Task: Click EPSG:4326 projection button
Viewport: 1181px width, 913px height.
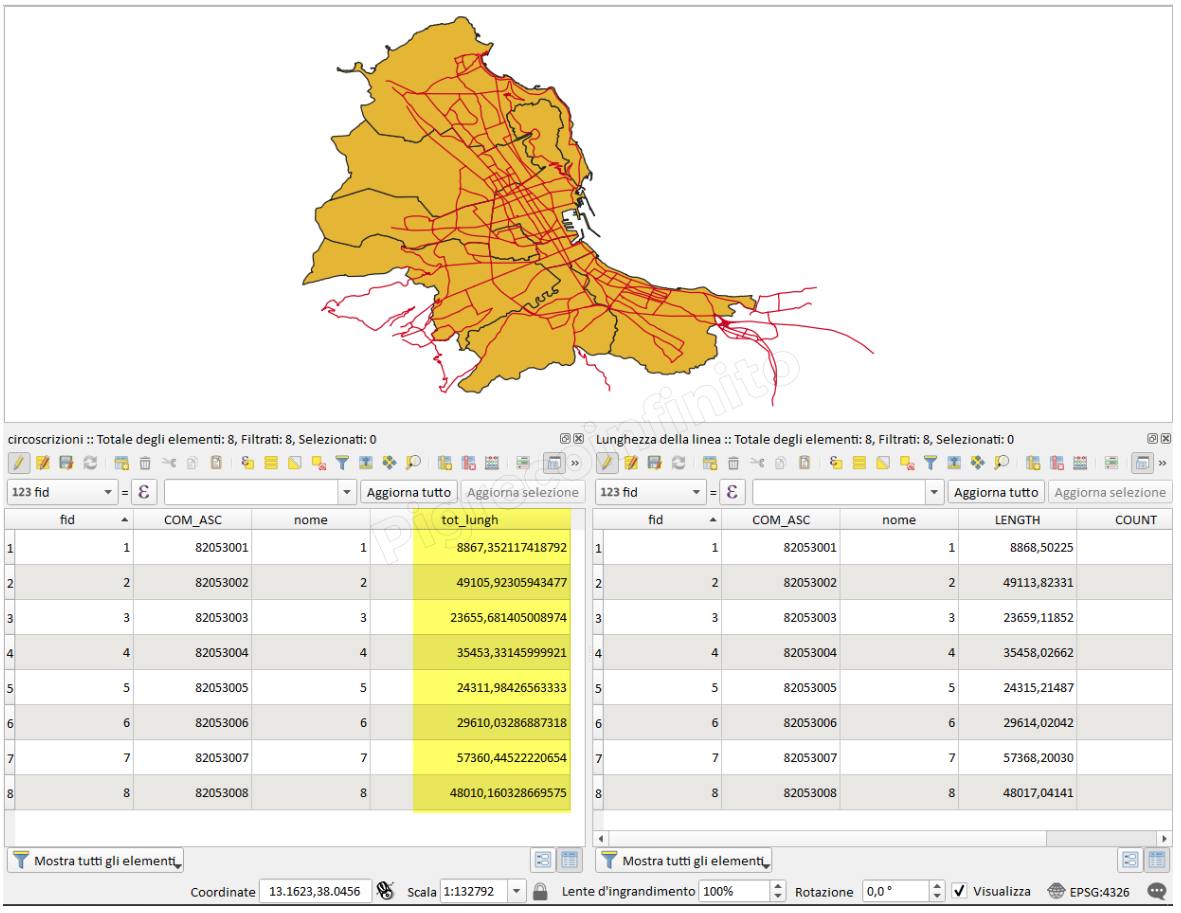Action: [x=1092, y=891]
